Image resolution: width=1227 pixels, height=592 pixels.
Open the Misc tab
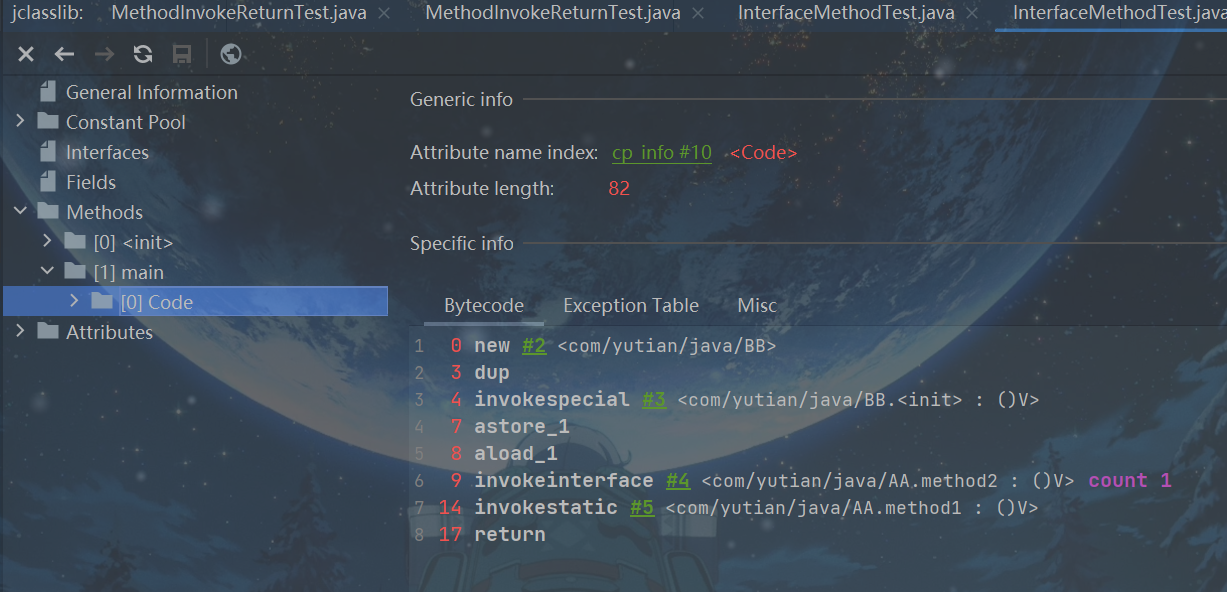coord(756,306)
